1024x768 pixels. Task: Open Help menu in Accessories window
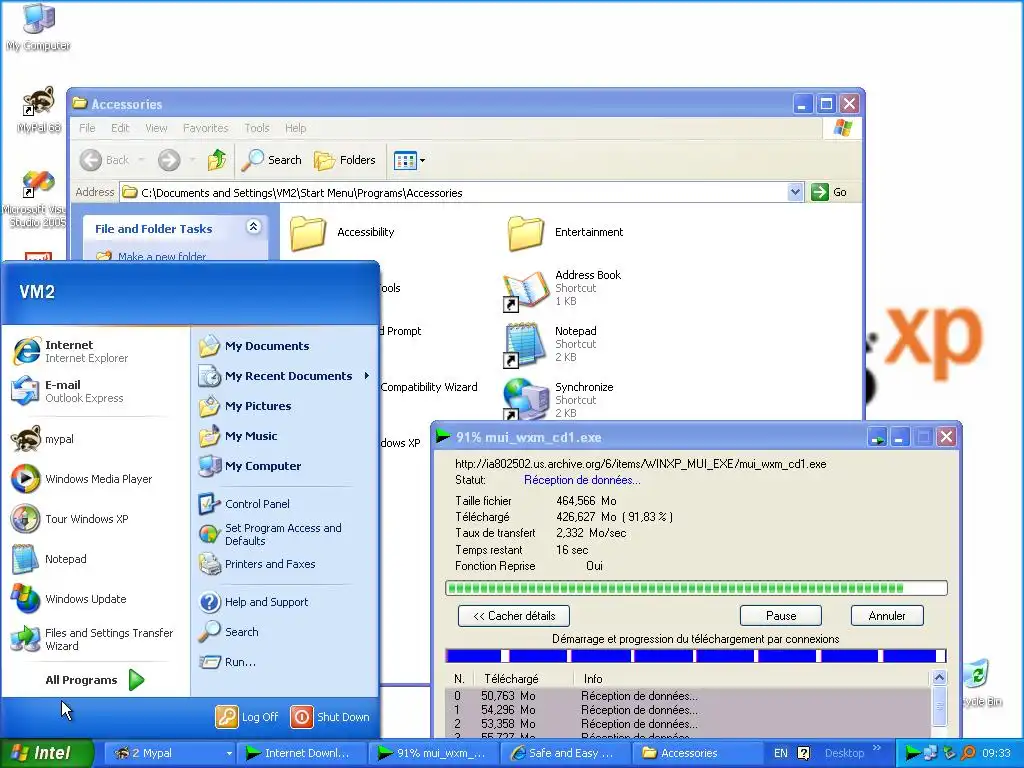tap(295, 128)
